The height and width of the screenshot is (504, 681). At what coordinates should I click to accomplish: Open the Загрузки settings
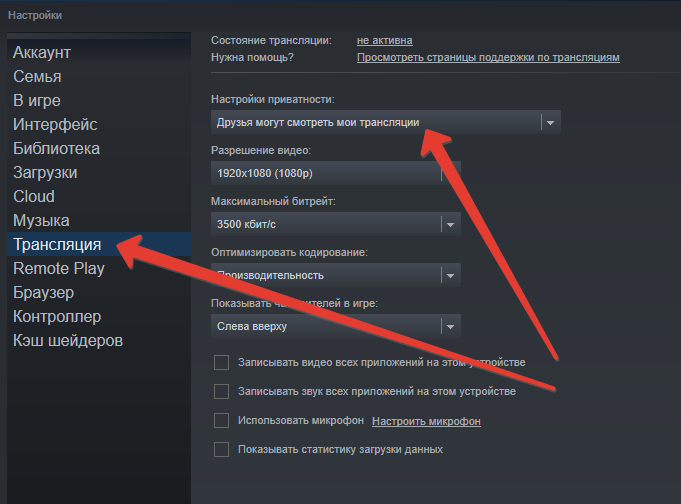click(45, 172)
